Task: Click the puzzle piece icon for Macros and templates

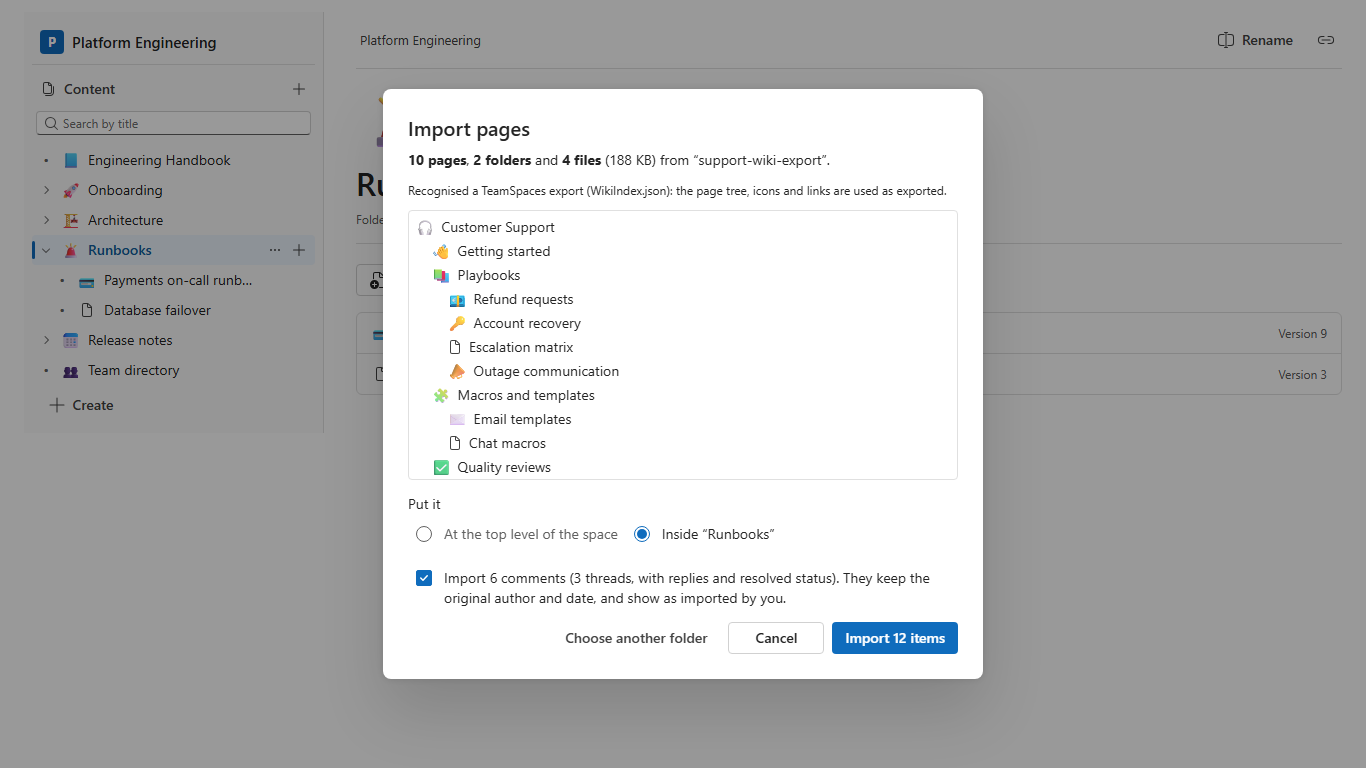Action: (x=441, y=395)
